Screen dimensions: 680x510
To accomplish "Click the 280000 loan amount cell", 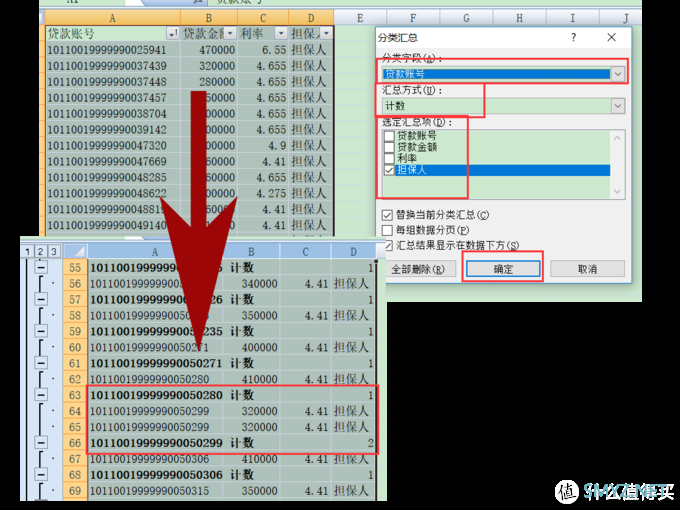I will [209, 82].
